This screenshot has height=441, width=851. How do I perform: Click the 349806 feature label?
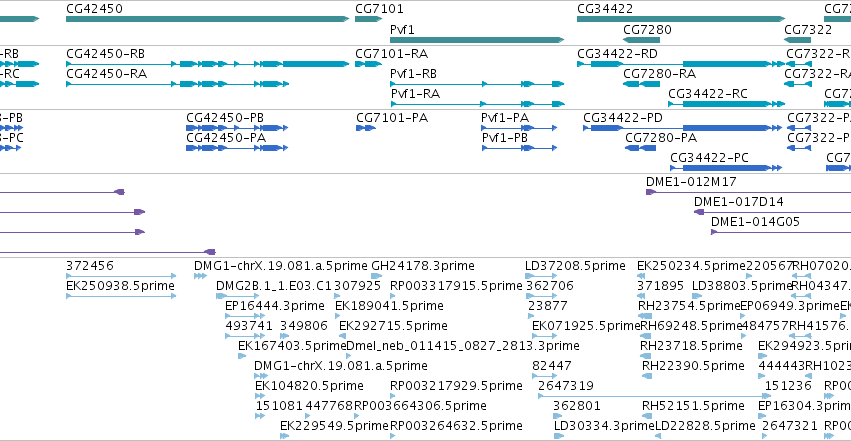pos(304,326)
